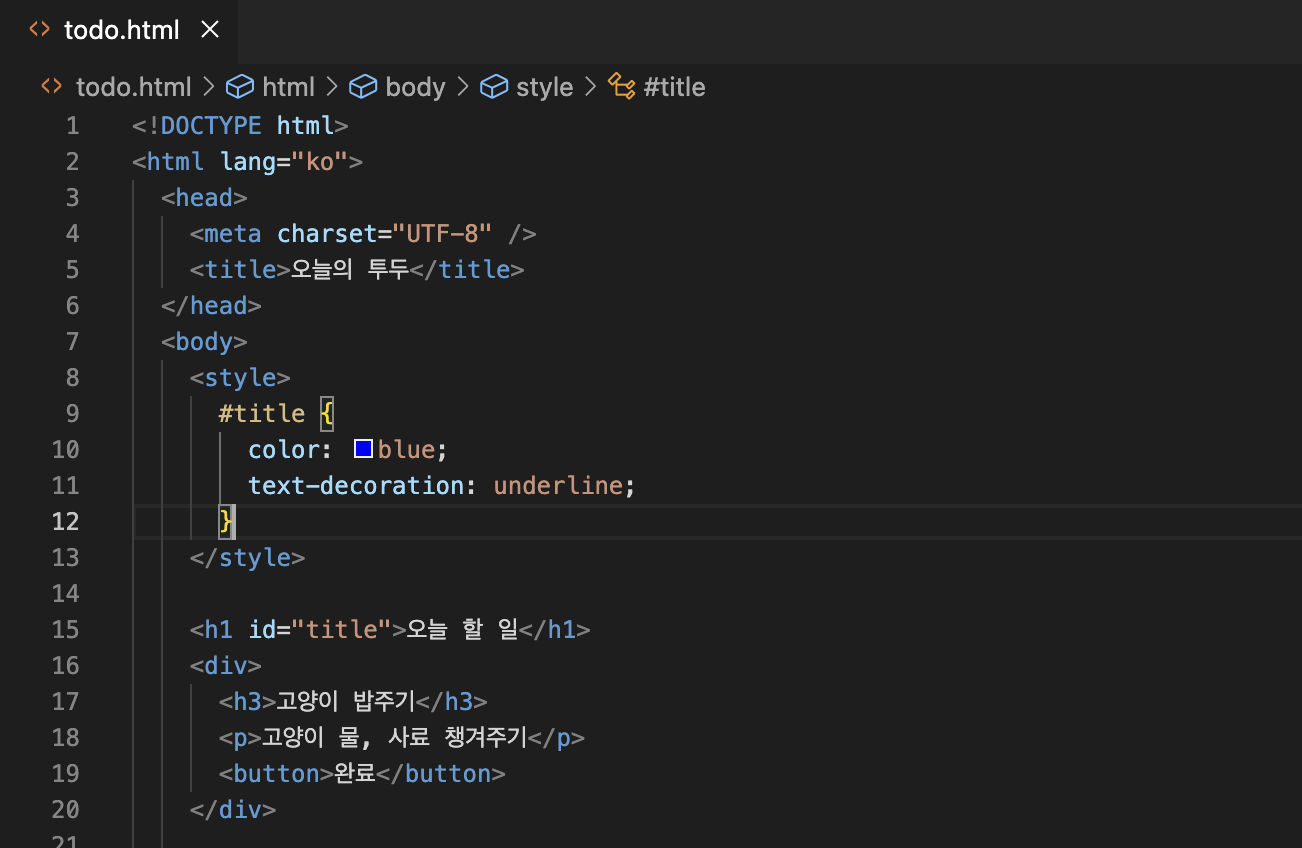Click the closing curly brace on line 12
1302x848 pixels.
226,522
